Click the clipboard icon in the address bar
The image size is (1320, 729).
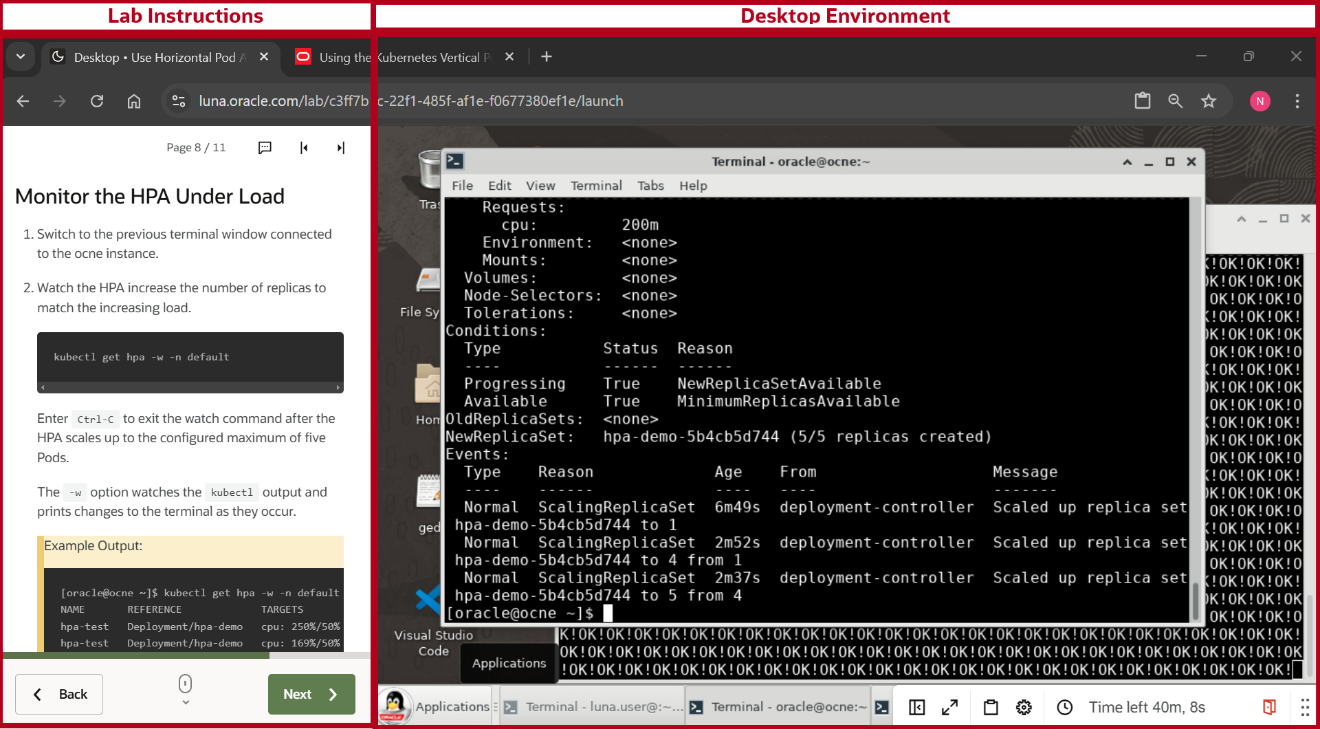pos(1142,101)
